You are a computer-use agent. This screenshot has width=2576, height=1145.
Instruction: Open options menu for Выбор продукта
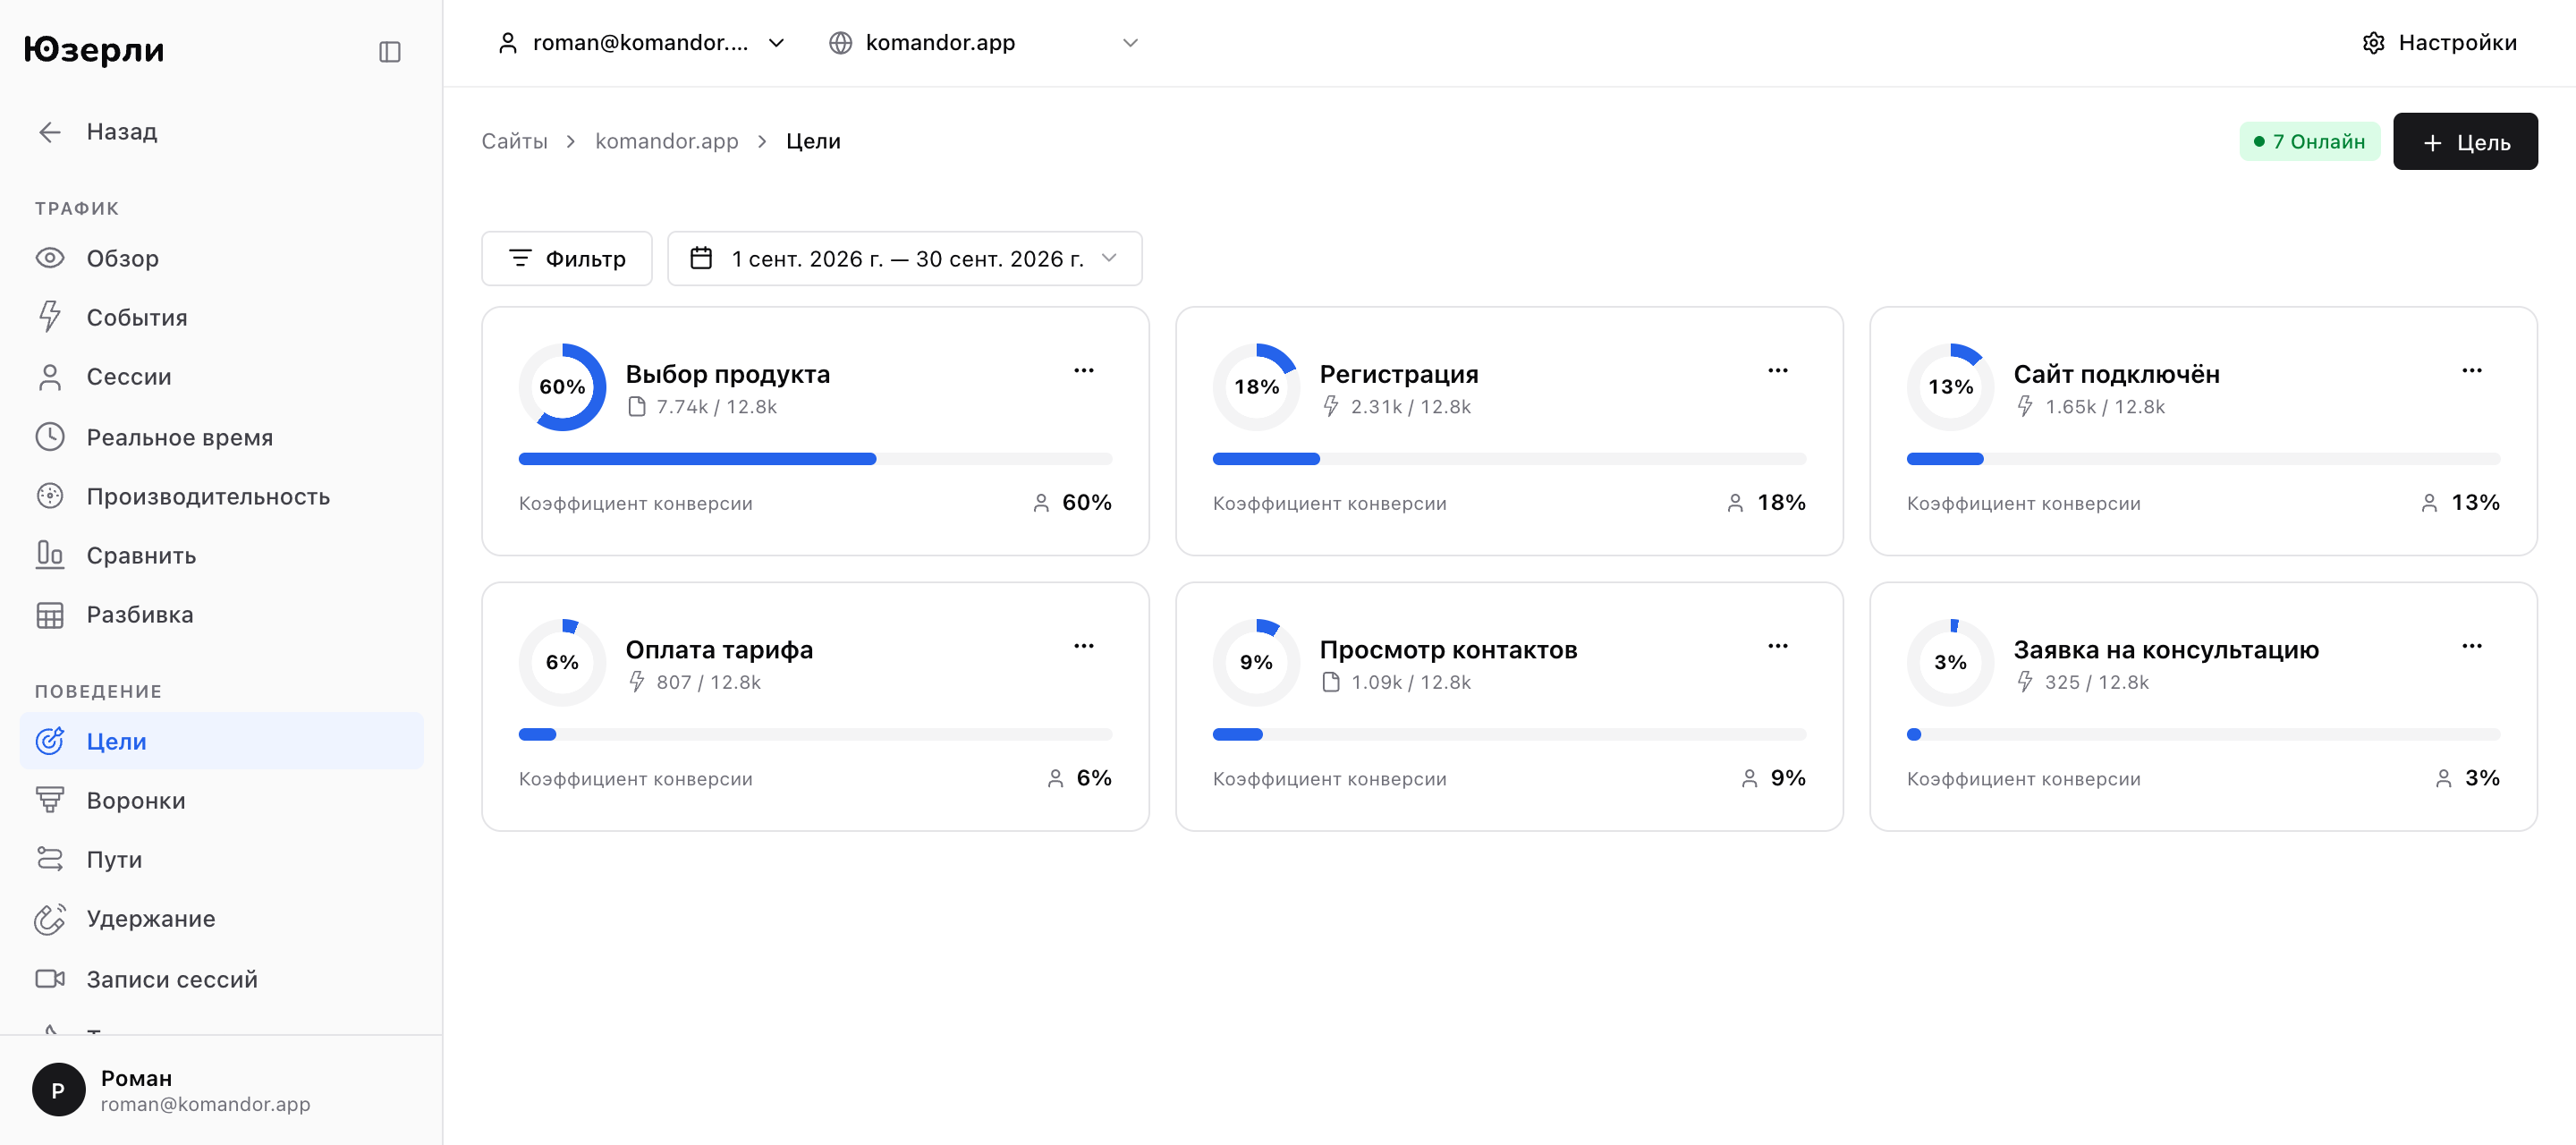coord(1084,371)
